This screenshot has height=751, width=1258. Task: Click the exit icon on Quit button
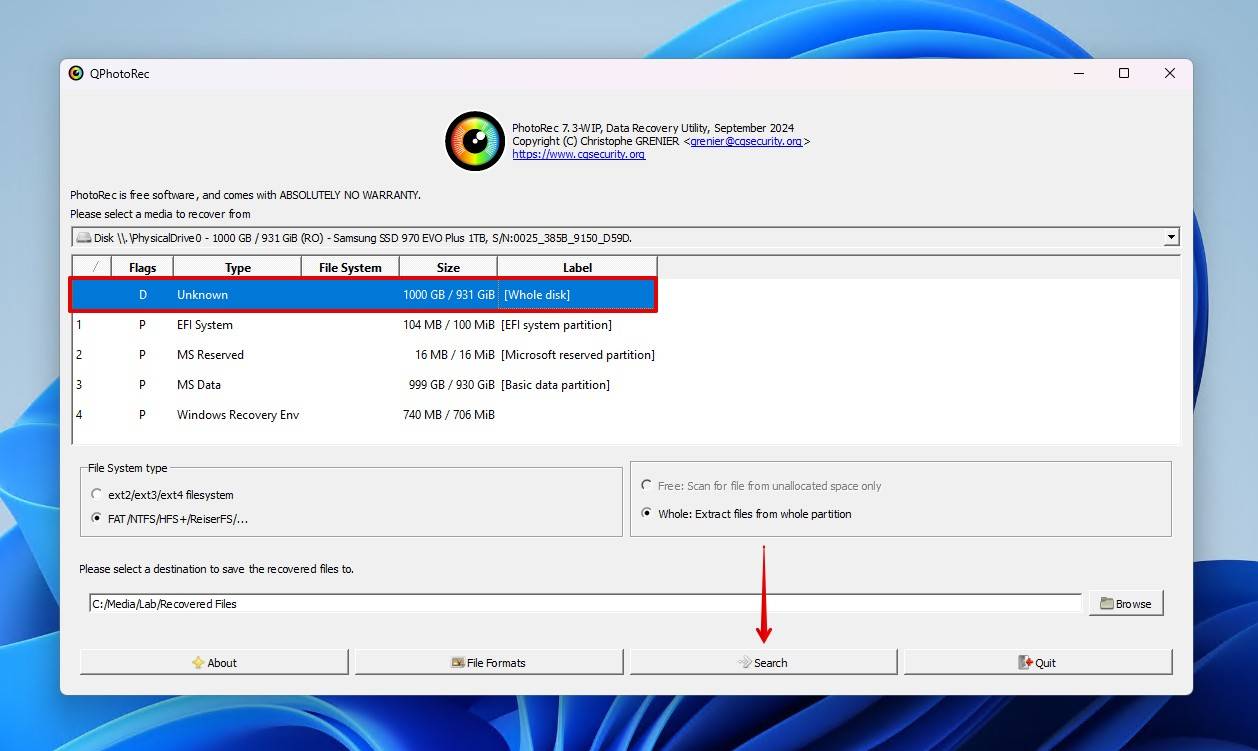1025,662
